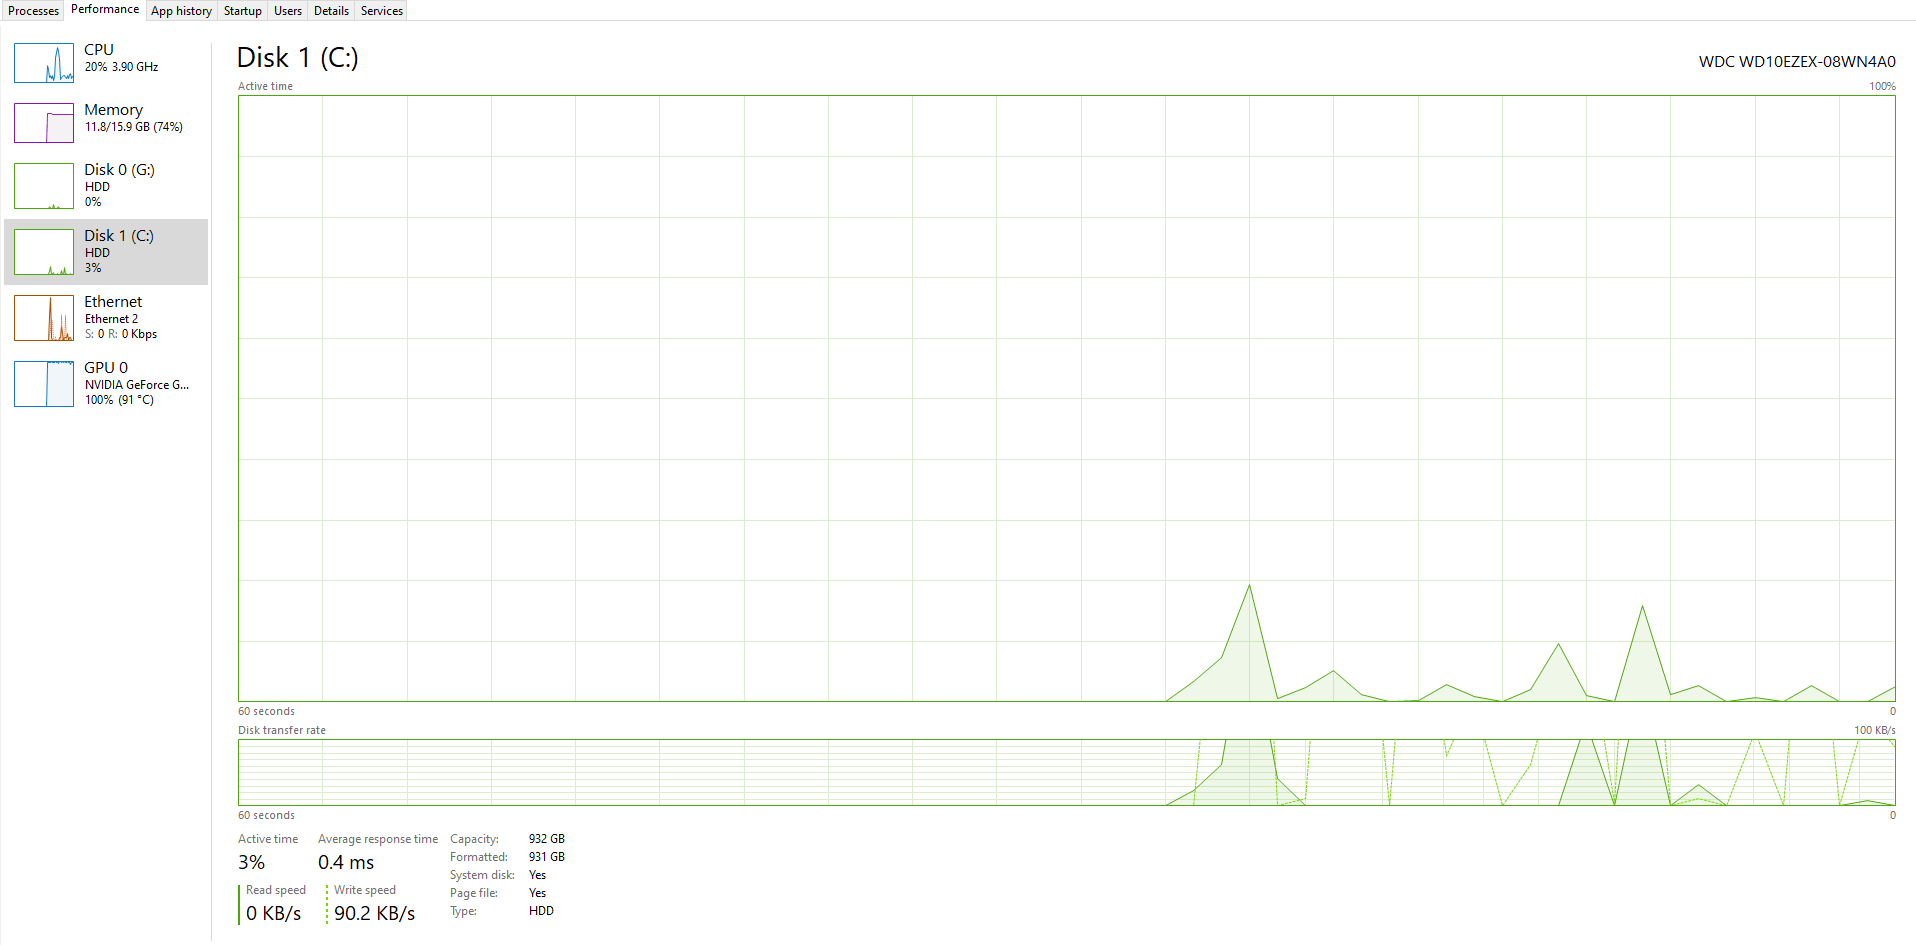Click the Disk 0 (G:) mini graph
This screenshot has width=1916, height=946.
(44, 186)
